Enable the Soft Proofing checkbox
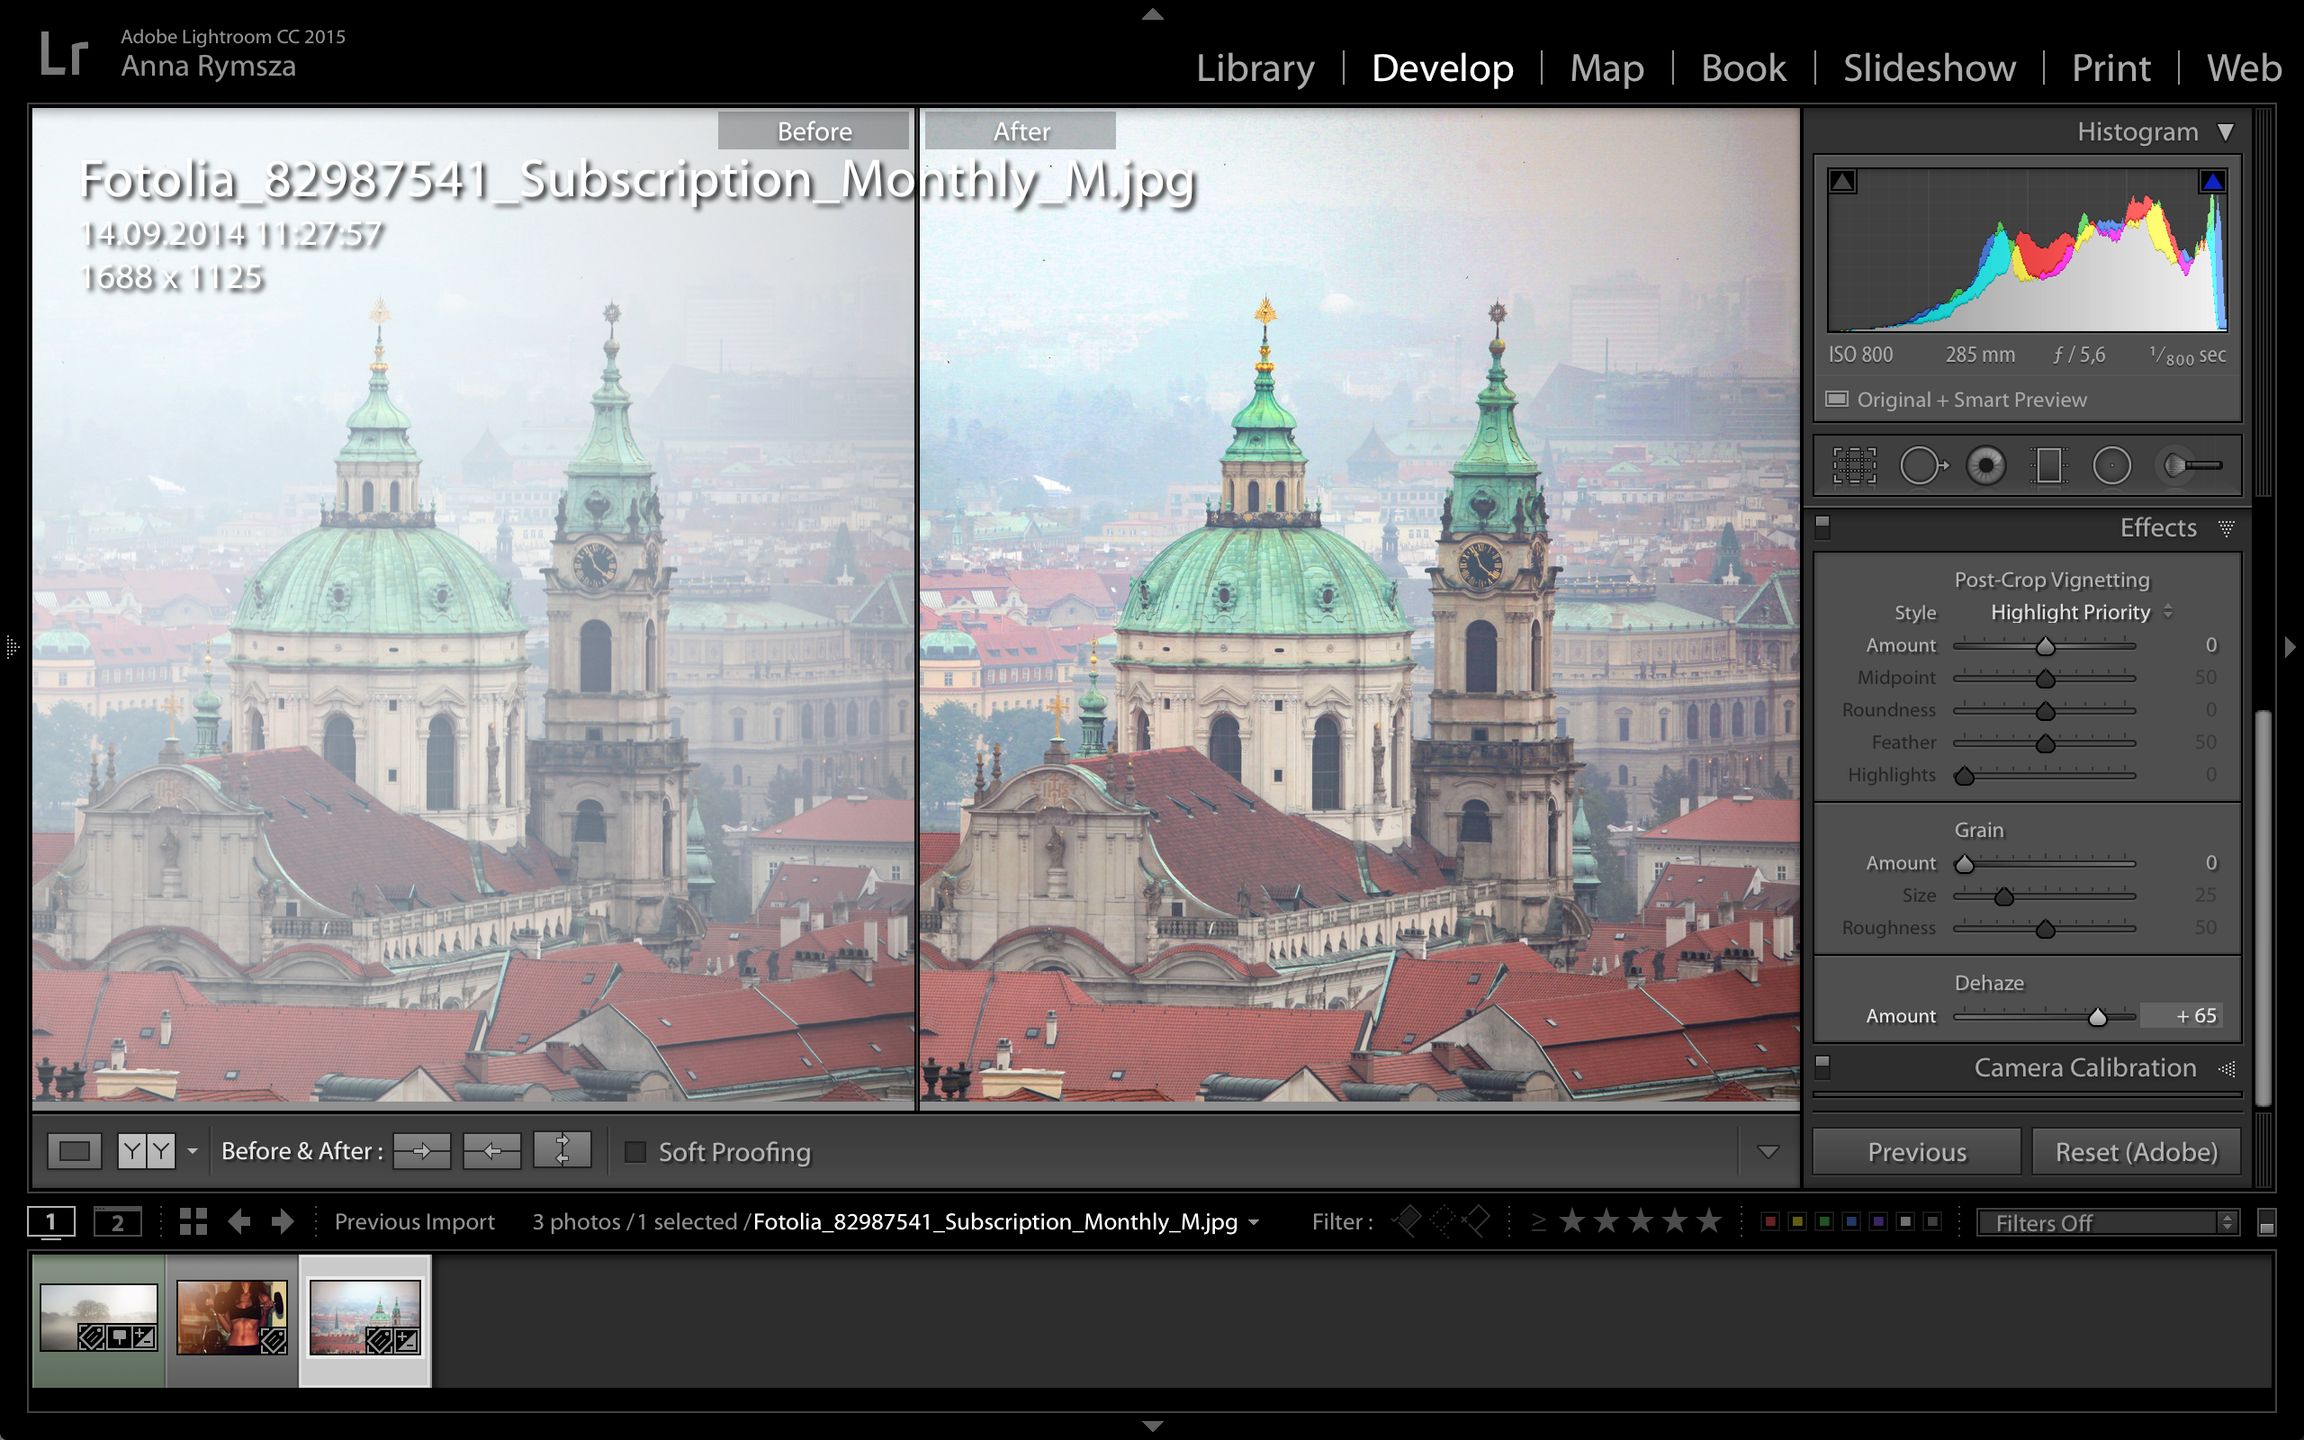Screen dimensions: 2304x1440 pos(635,1152)
